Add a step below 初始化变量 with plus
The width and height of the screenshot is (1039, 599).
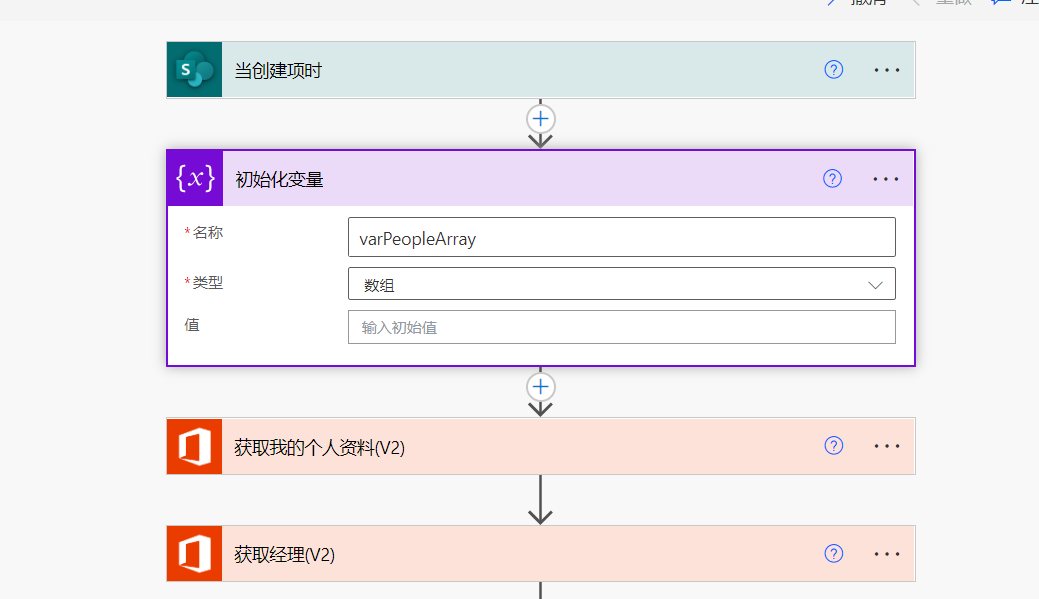(541, 387)
